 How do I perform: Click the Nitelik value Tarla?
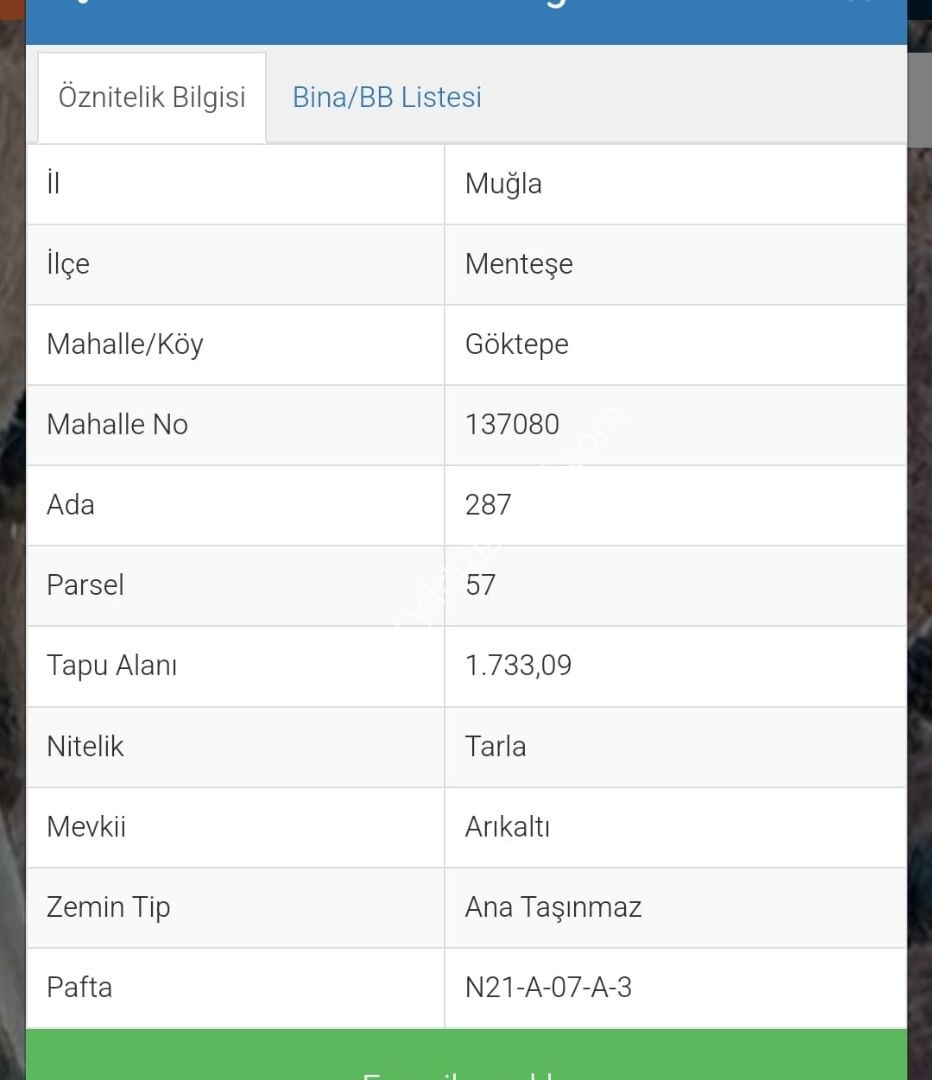(495, 747)
